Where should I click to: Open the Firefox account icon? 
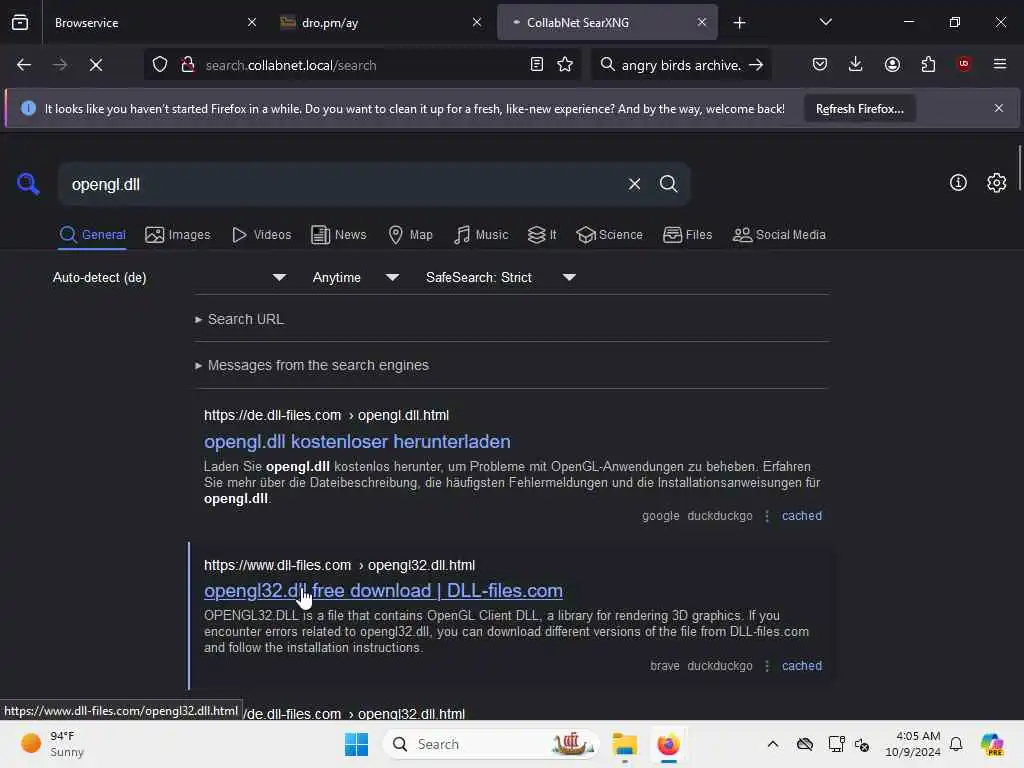tap(892, 65)
